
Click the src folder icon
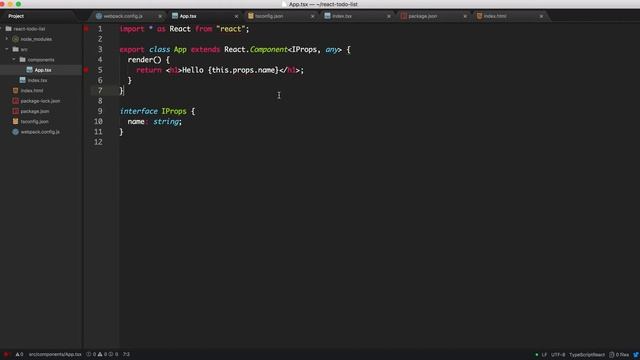point(16,49)
